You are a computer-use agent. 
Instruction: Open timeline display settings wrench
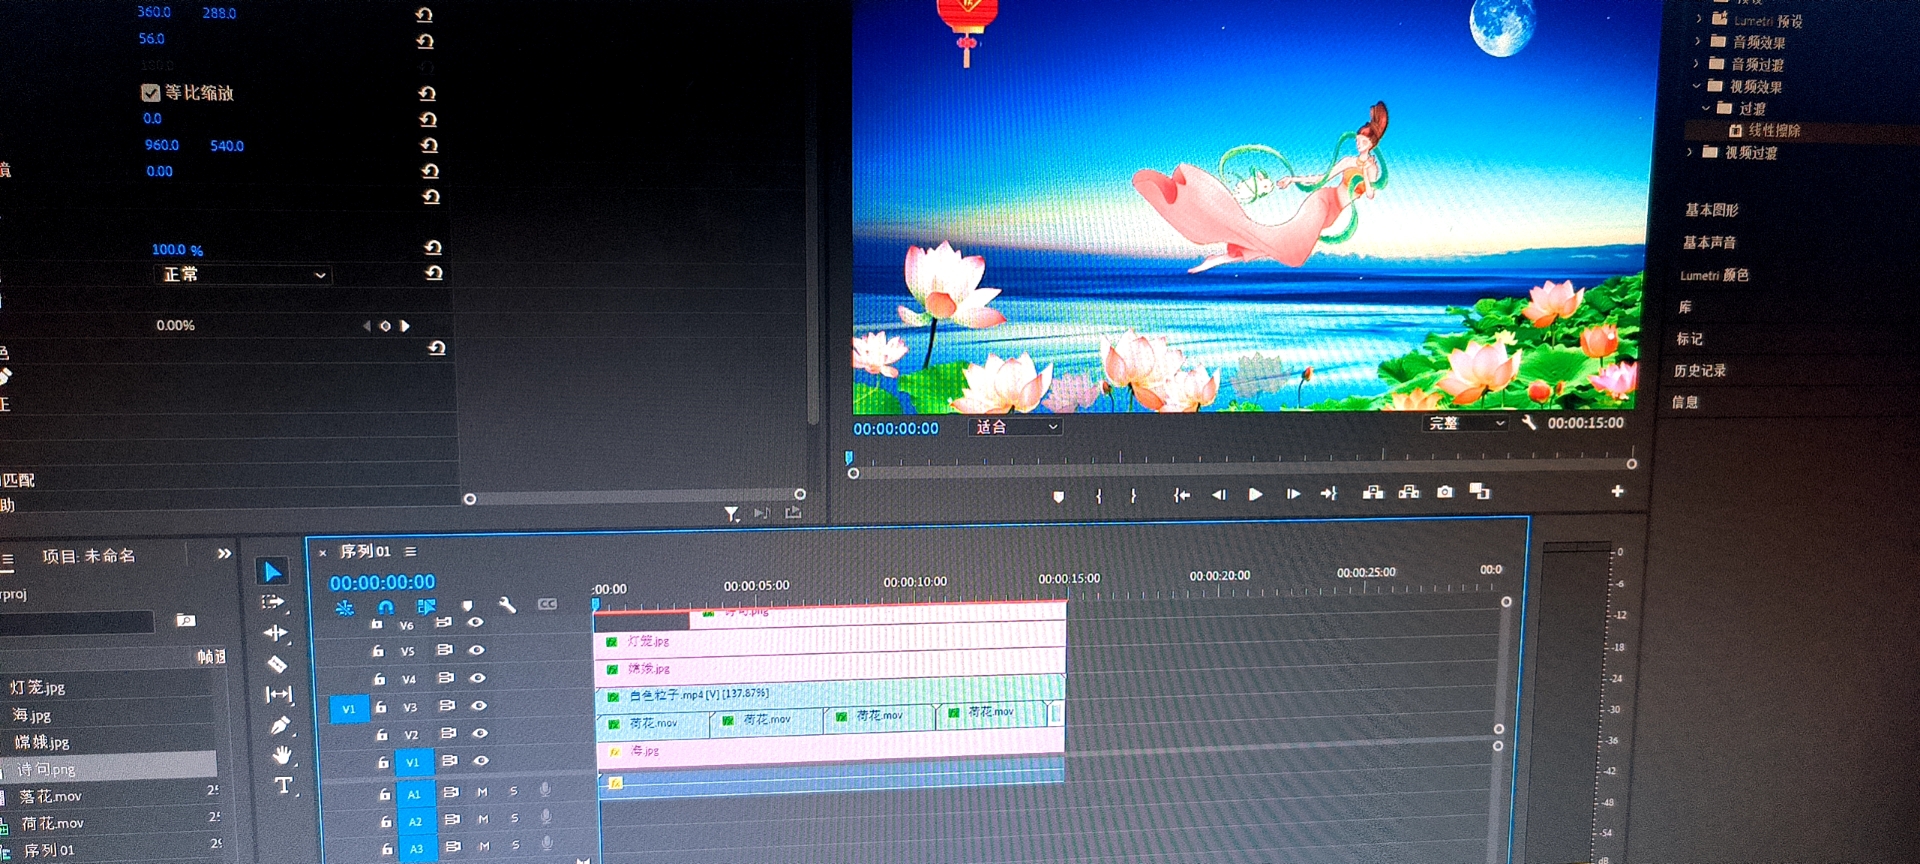click(507, 605)
